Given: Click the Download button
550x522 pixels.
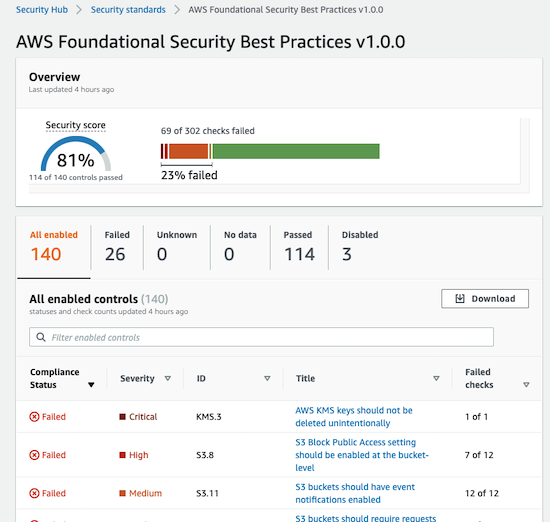Looking at the screenshot, I should (485, 299).
